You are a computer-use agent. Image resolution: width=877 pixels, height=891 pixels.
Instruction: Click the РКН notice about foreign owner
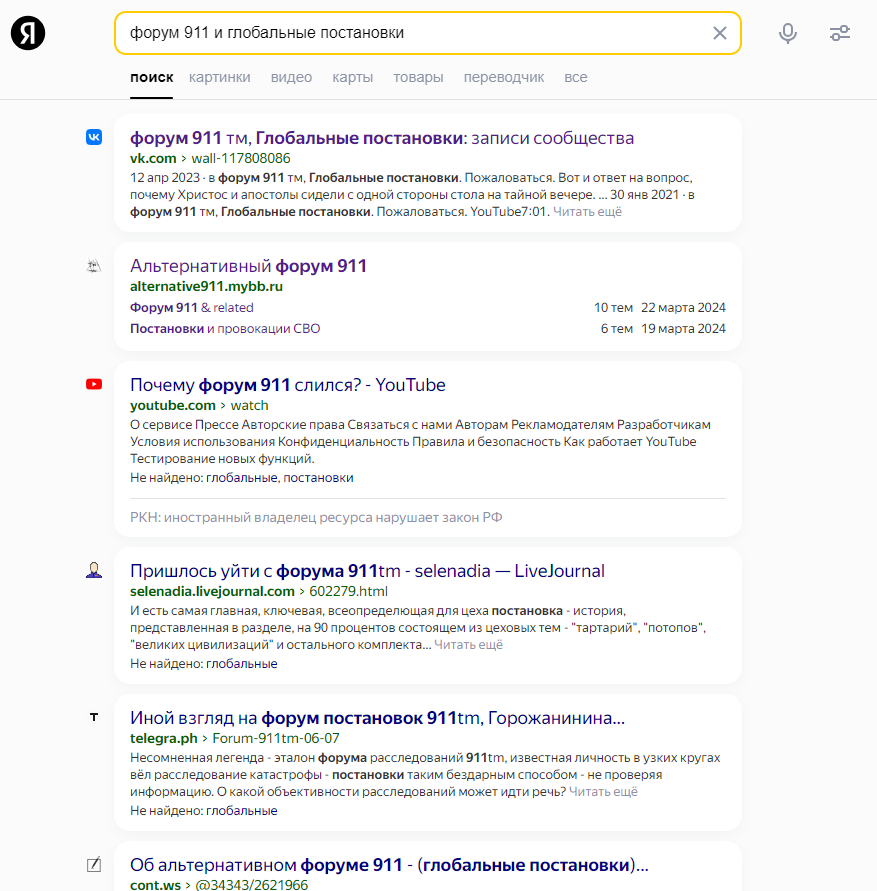coord(316,518)
